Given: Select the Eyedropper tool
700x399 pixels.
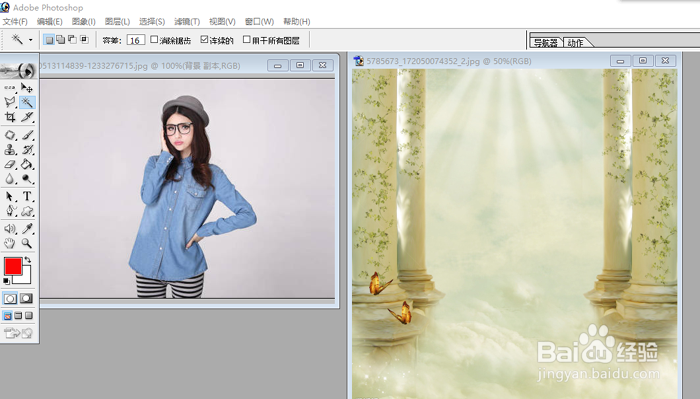Looking at the screenshot, I should [x=27, y=229].
